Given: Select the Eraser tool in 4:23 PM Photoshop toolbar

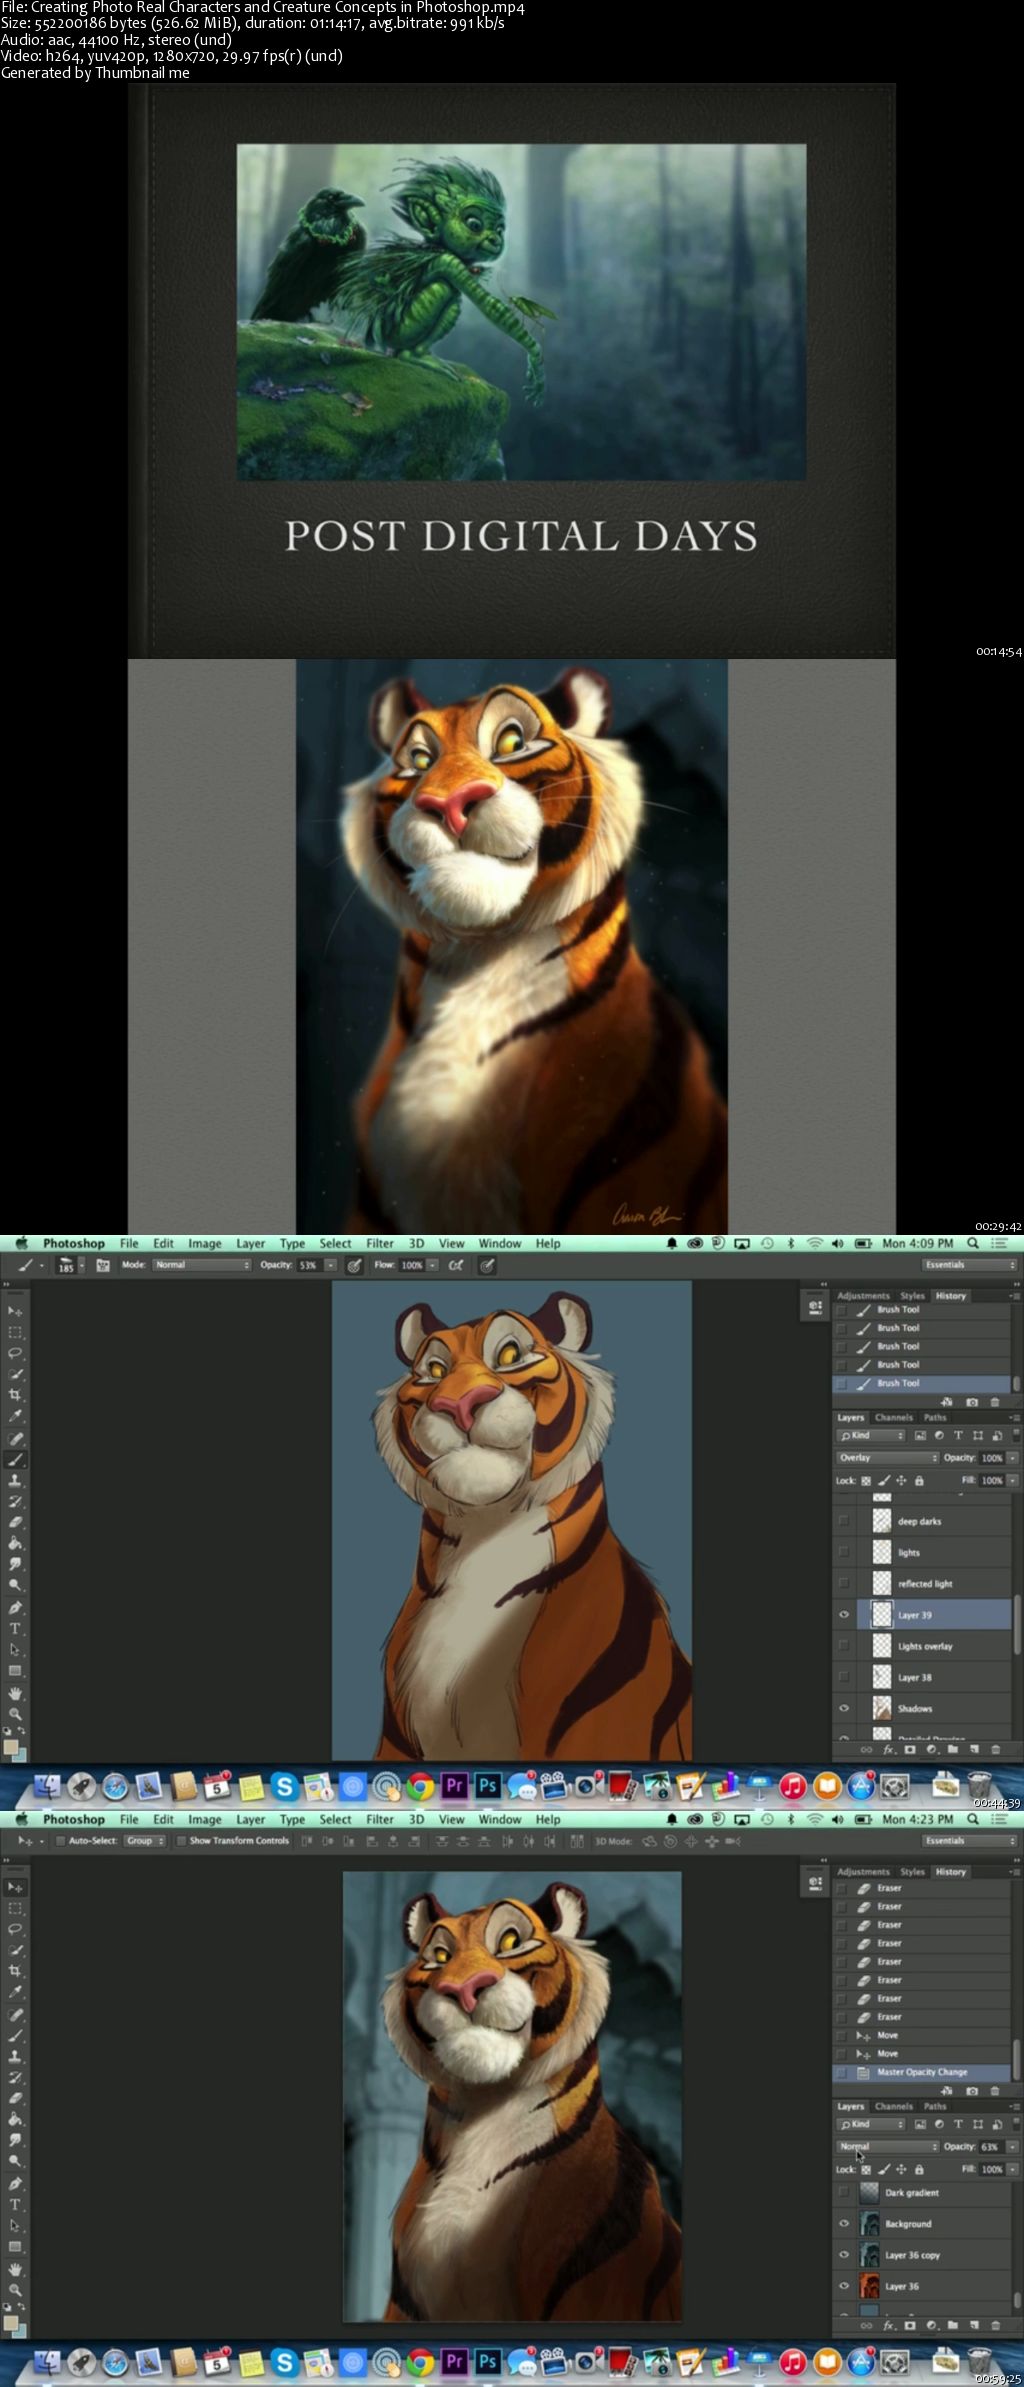Looking at the screenshot, I should [x=15, y=2098].
